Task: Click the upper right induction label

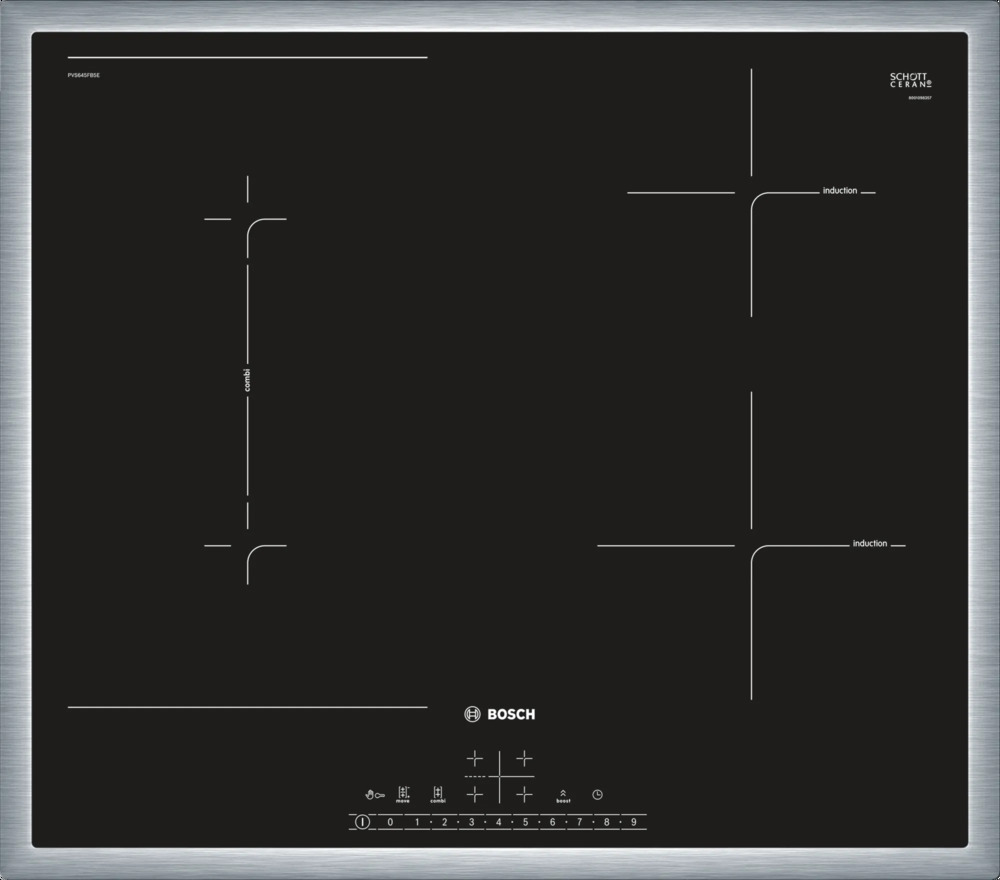Action: click(840, 191)
